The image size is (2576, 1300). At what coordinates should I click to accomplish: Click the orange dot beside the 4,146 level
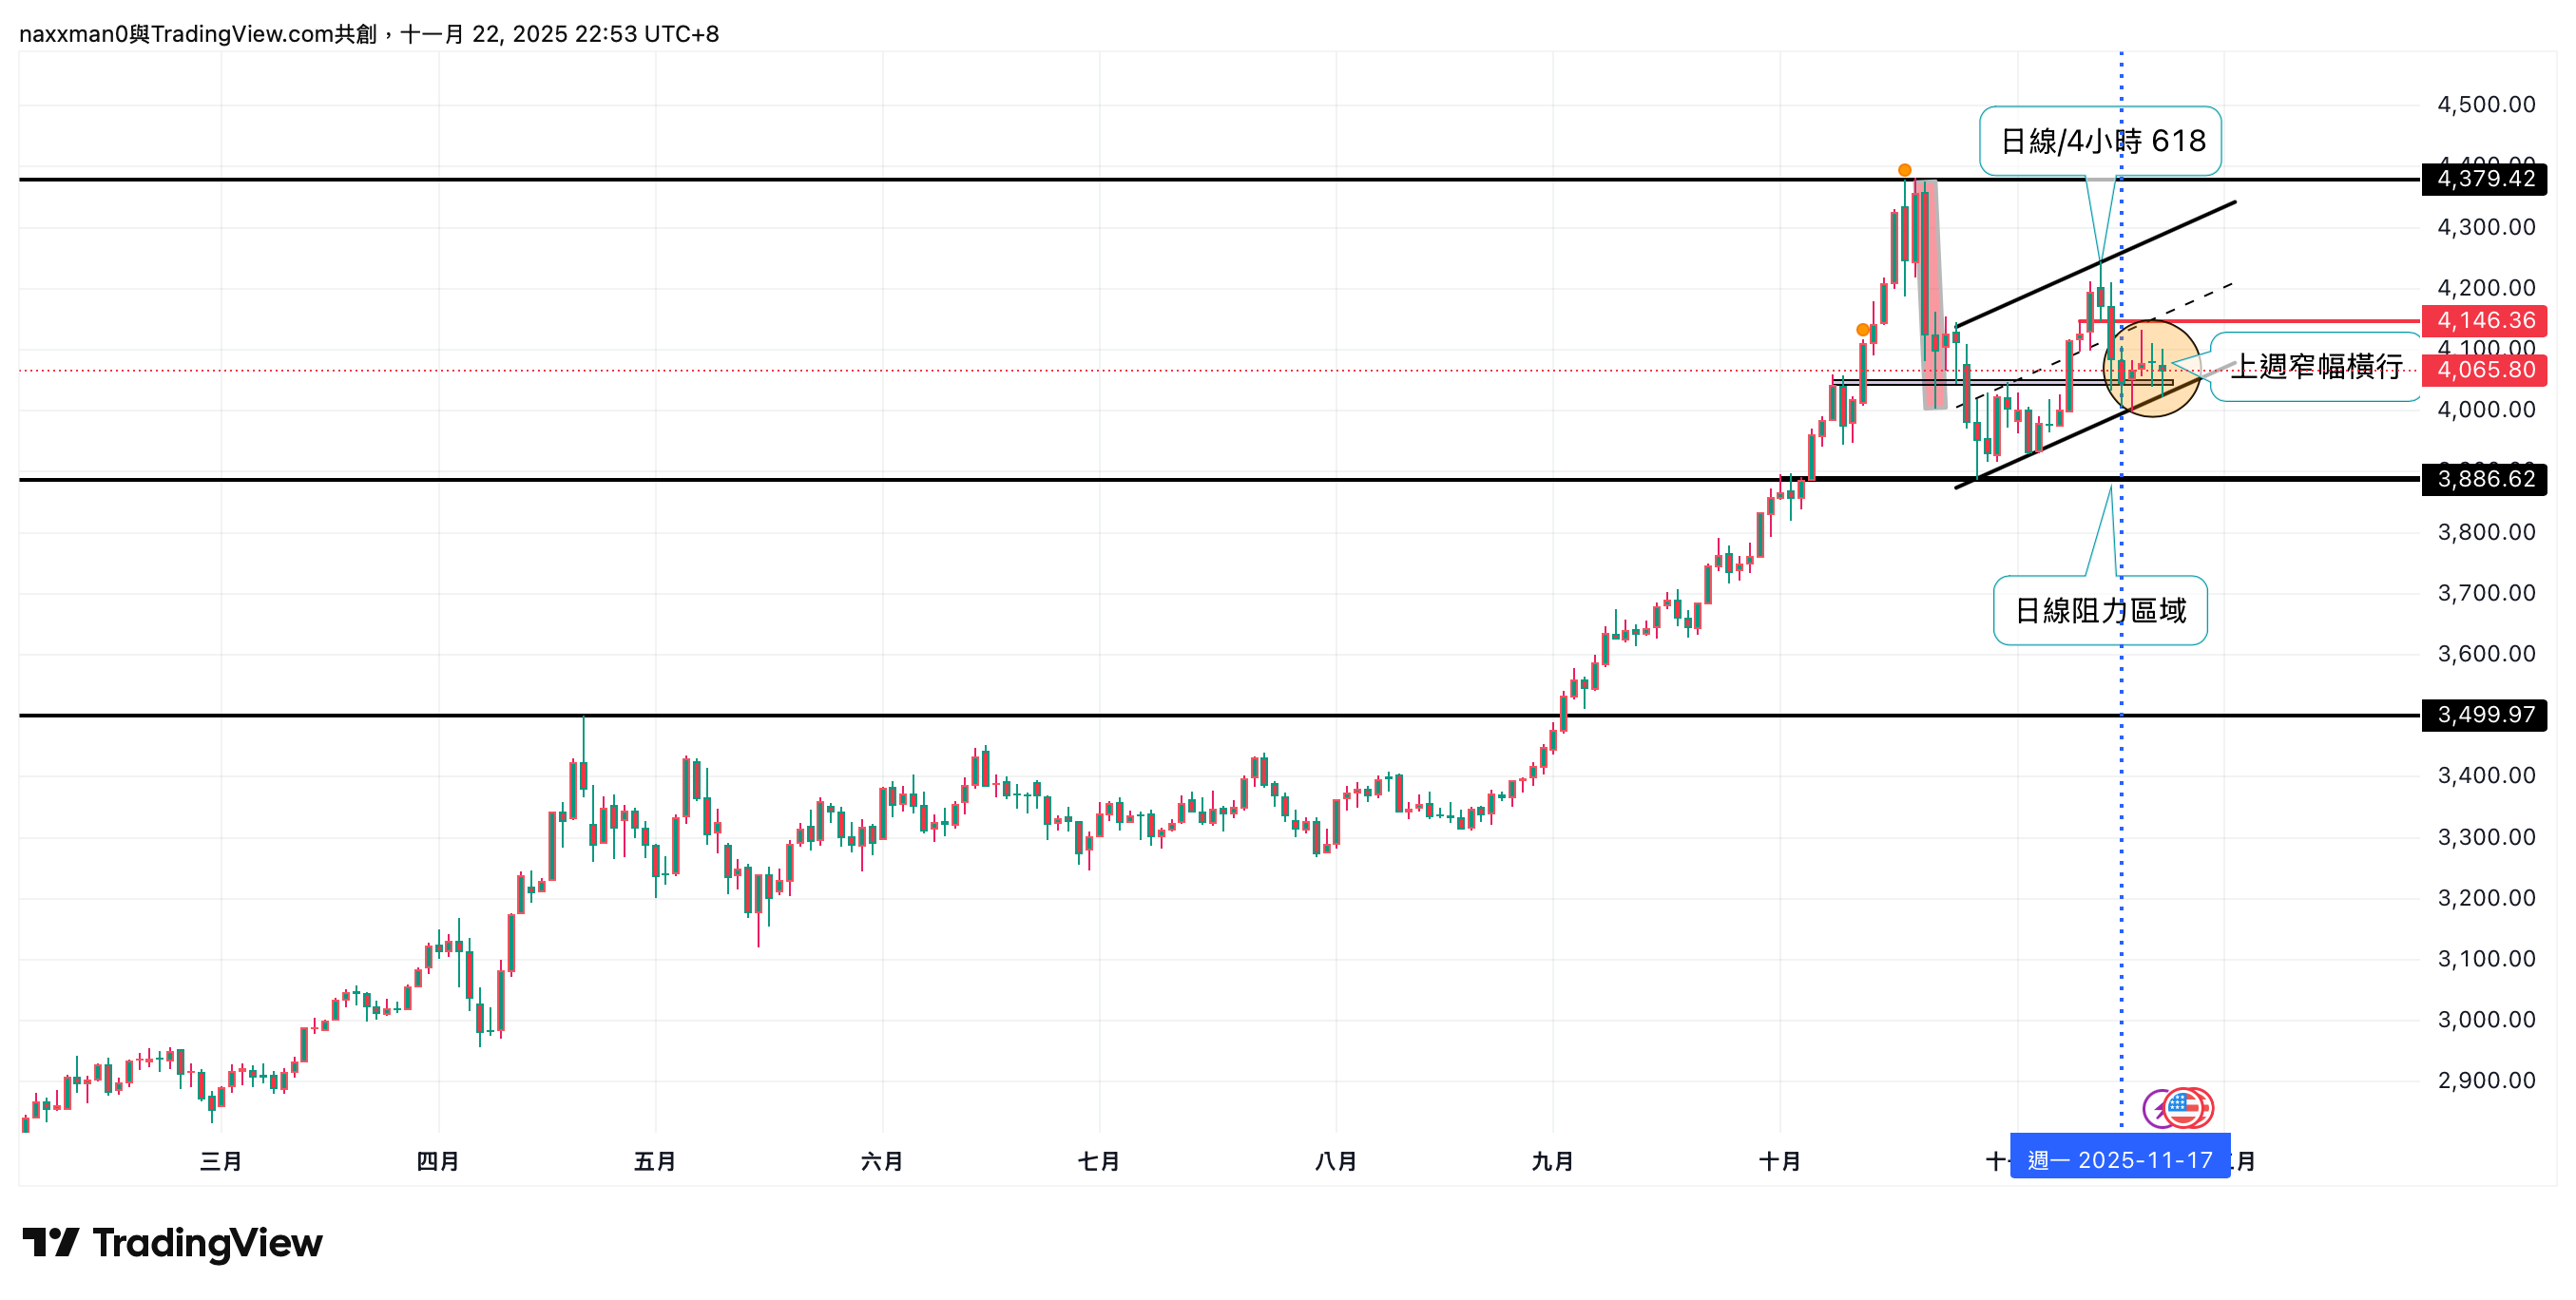point(1863,330)
